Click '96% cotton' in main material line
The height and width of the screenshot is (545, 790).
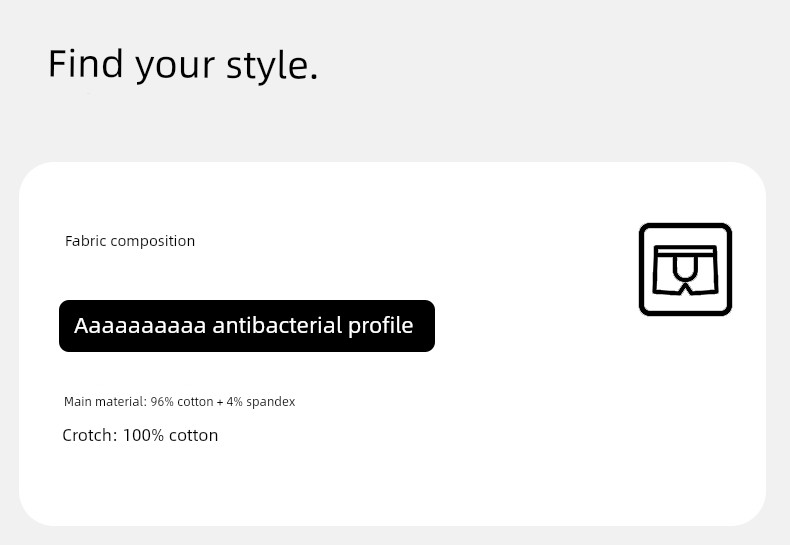point(182,401)
